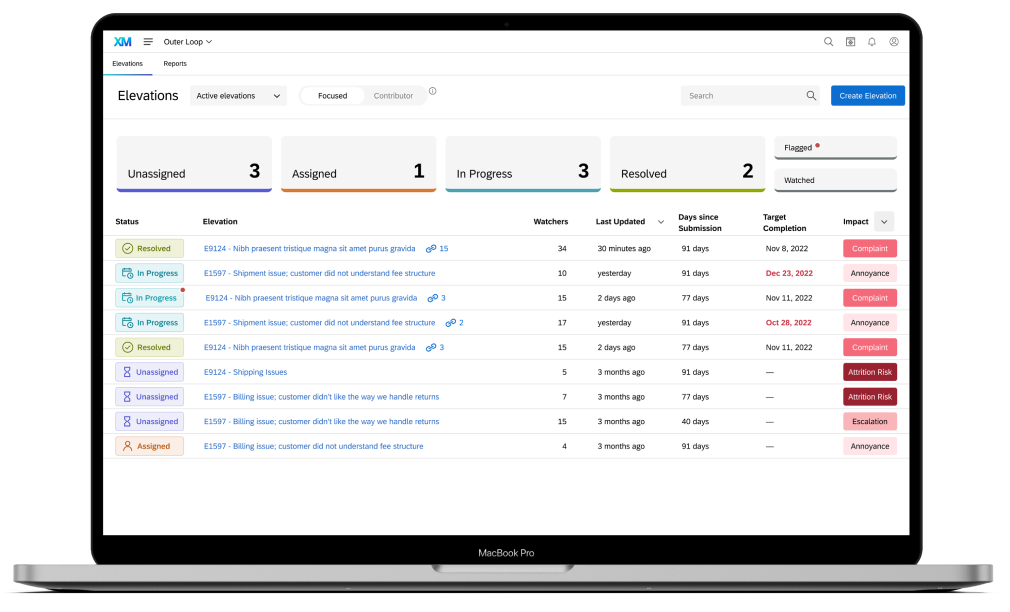
Task: Click the Status column header
Action: (x=127, y=222)
